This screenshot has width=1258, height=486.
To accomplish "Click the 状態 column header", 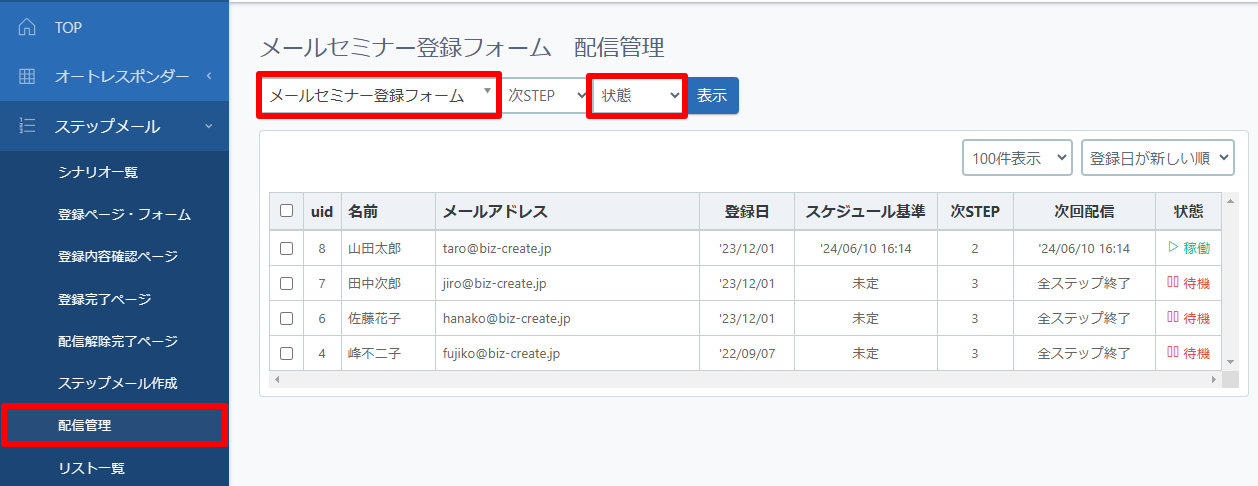I will [1188, 212].
